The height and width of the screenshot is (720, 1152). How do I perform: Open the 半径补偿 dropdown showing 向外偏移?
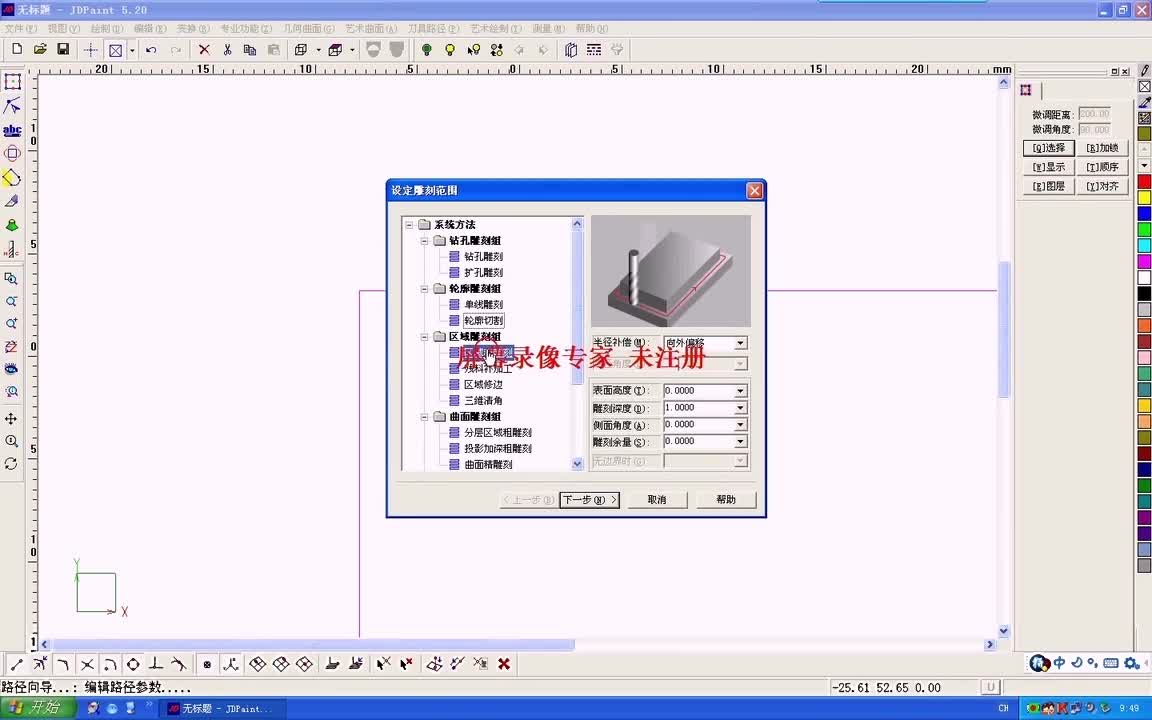pyautogui.click(x=740, y=343)
